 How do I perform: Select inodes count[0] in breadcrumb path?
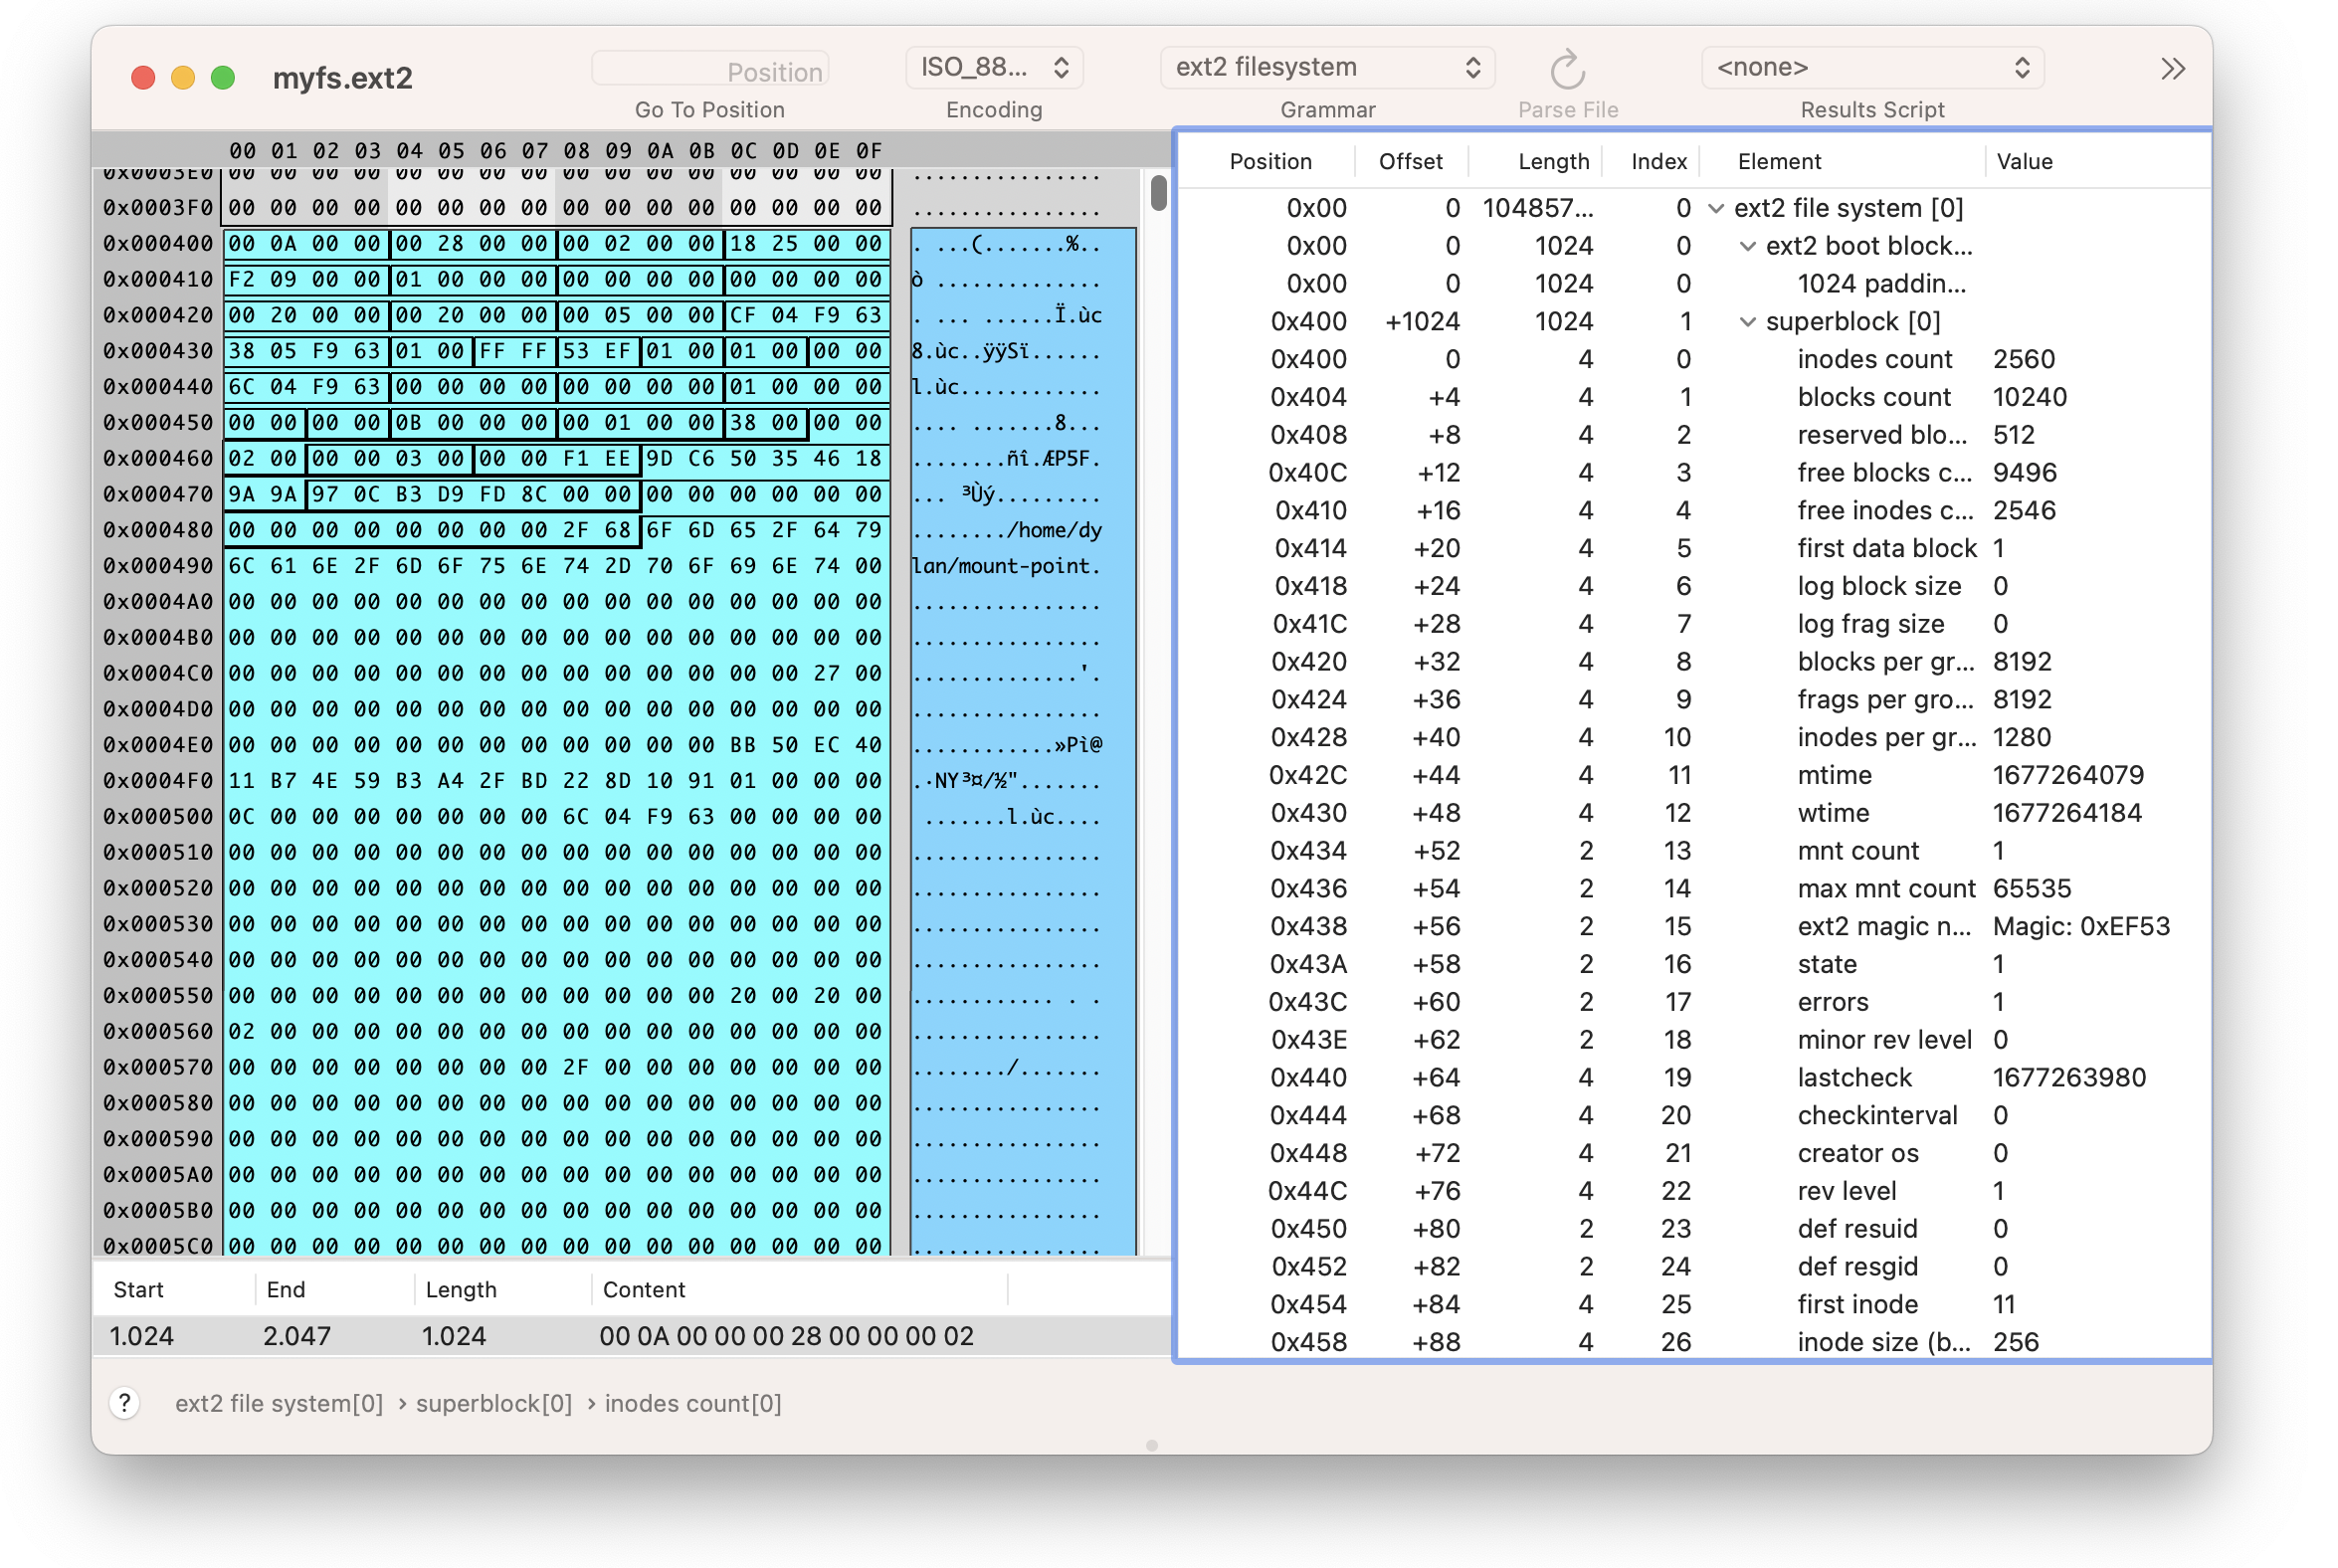pos(693,1403)
